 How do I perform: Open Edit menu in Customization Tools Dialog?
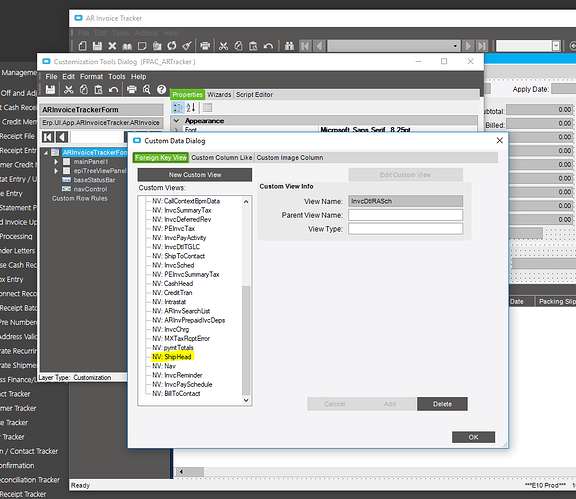coord(68,76)
